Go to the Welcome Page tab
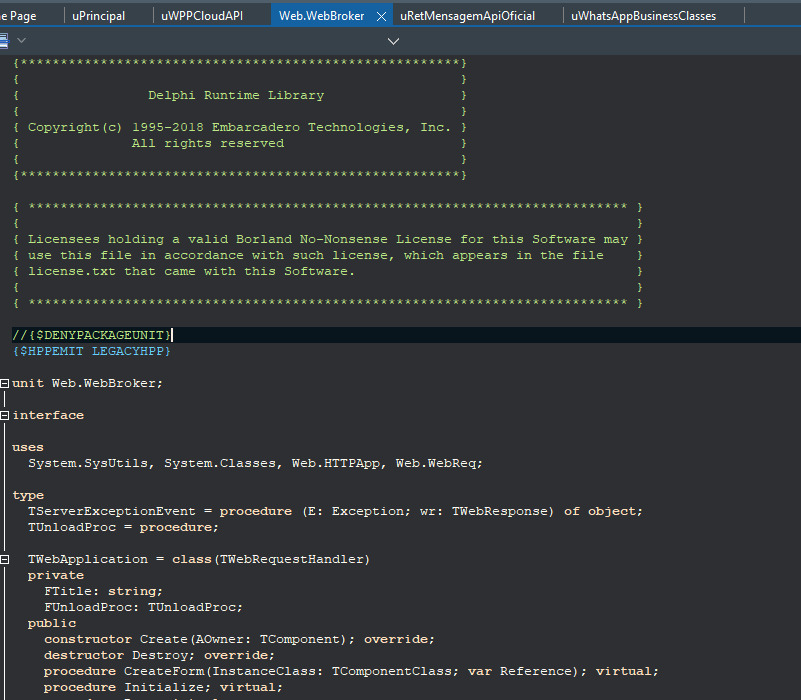 coord(20,16)
